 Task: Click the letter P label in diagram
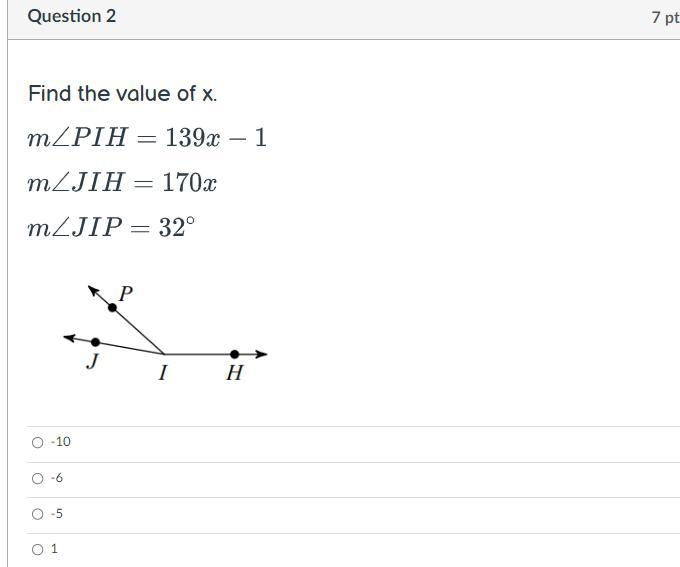tap(126, 294)
